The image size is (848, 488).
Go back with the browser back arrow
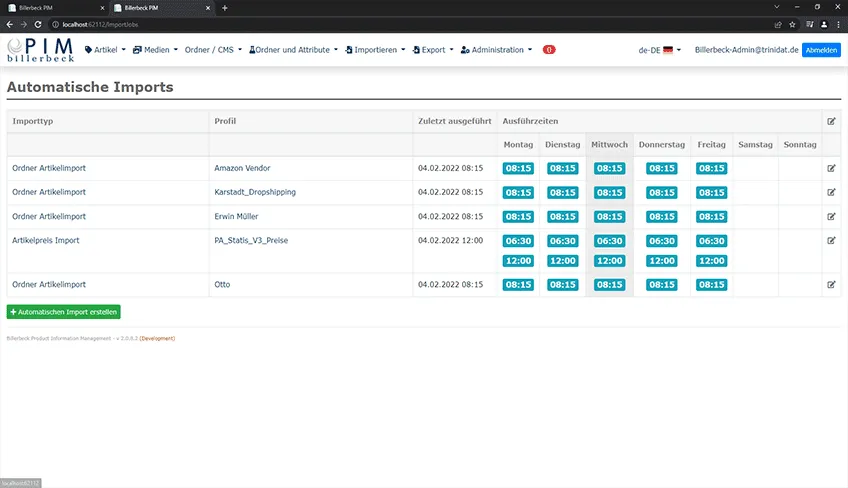(x=9, y=24)
